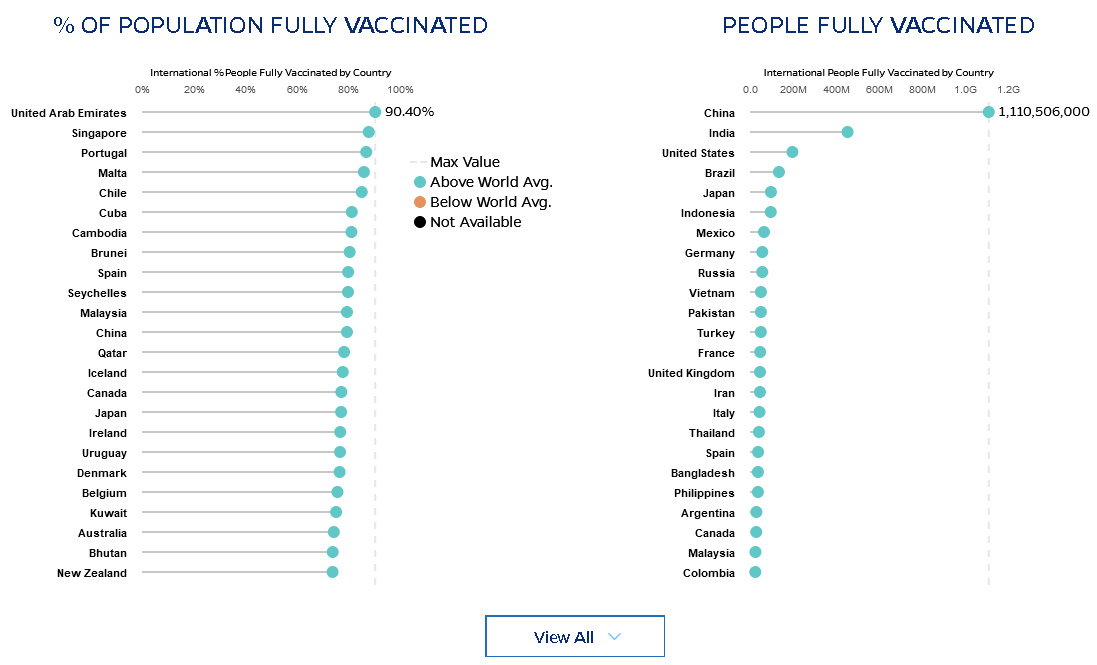Click the Japan label in People Fully Vaccinated
The width and height of the screenshot is (1097, 665).
tap(718, 193)
